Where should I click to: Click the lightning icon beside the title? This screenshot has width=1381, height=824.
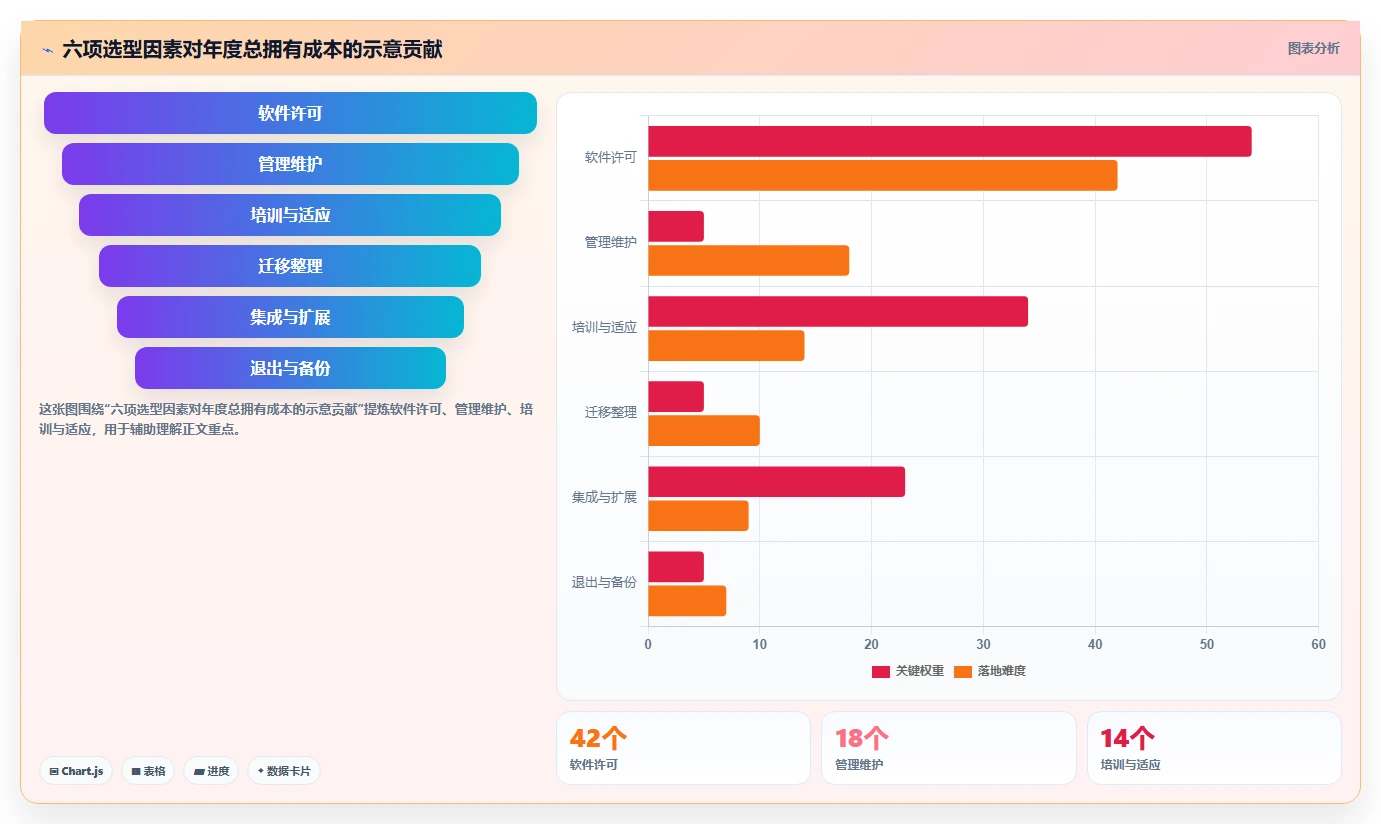47,49
